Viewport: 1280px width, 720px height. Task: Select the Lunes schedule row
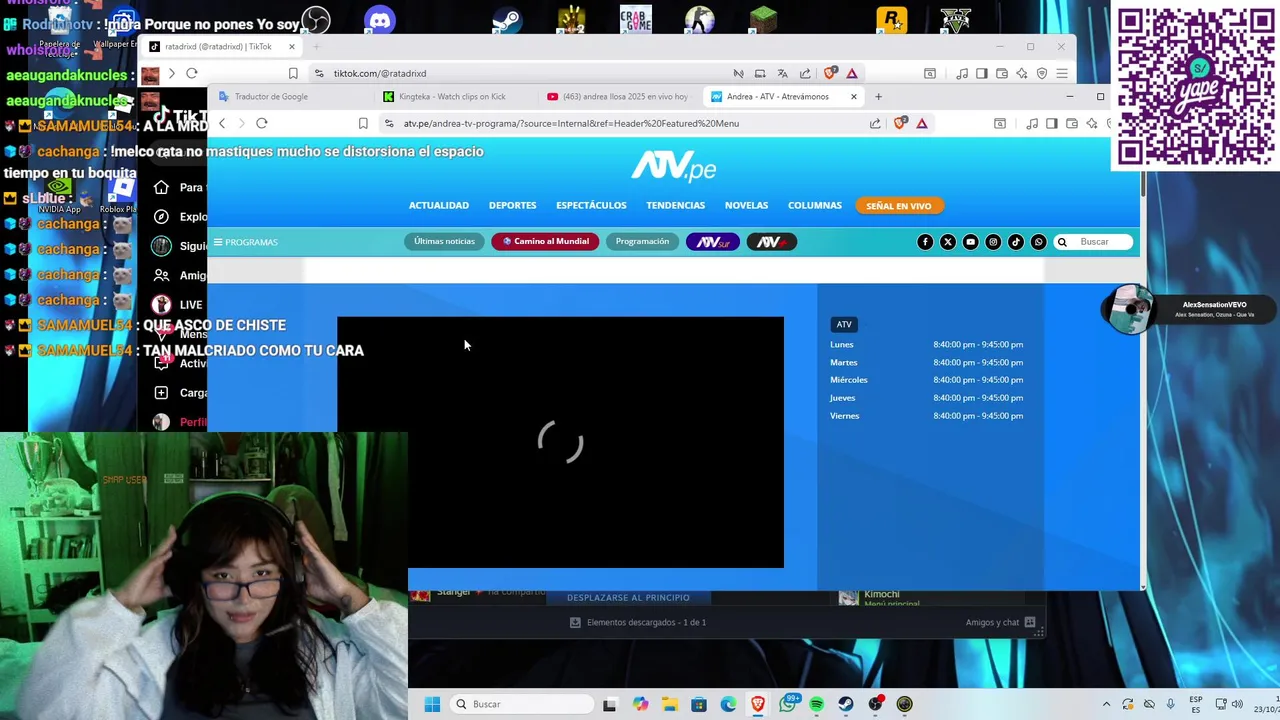[x=926, y=345]
